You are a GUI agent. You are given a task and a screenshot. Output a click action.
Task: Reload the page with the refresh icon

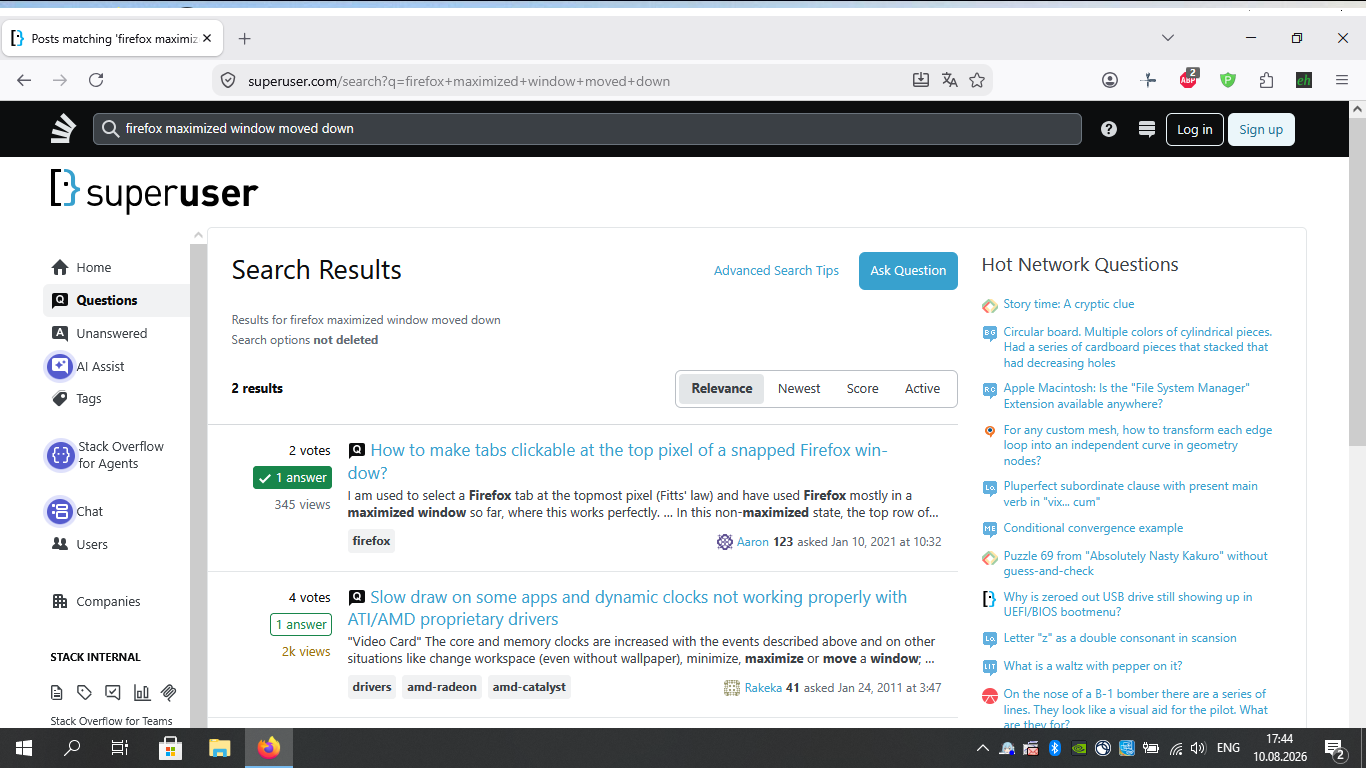(x=96, y=81)
